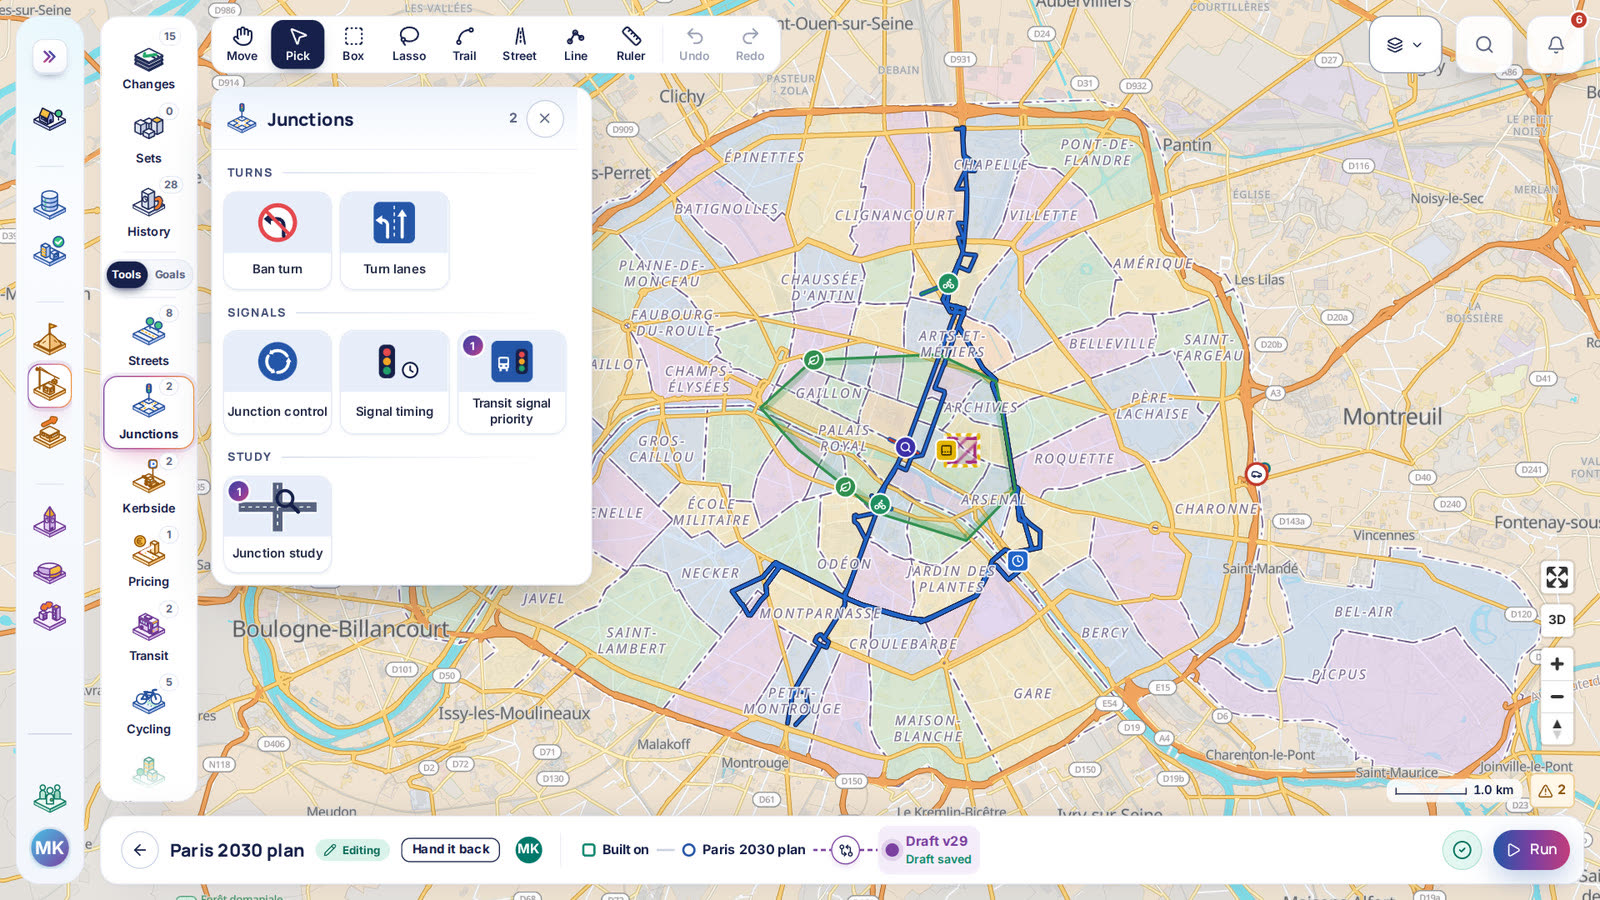Select the Paris 2030 plan node

point(744,850)
